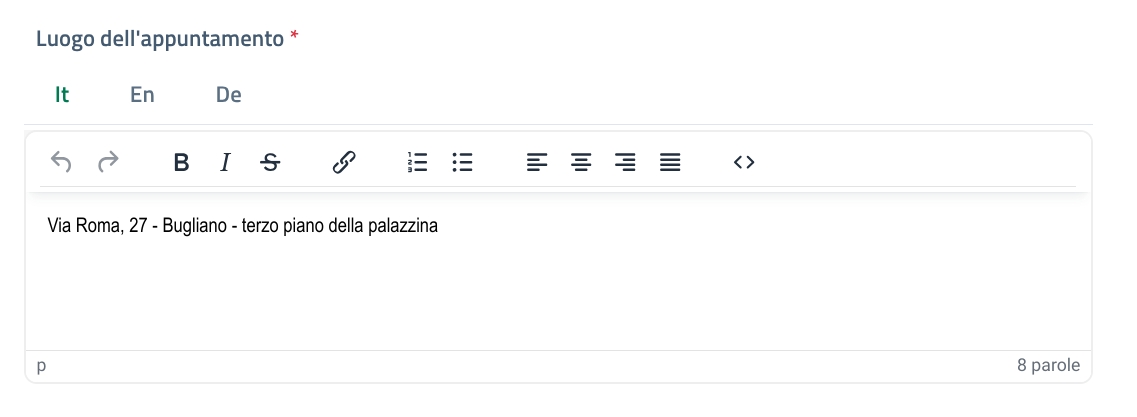
Task: Create a numbered list
Action: pyautogui.click(x=417, y=162)
